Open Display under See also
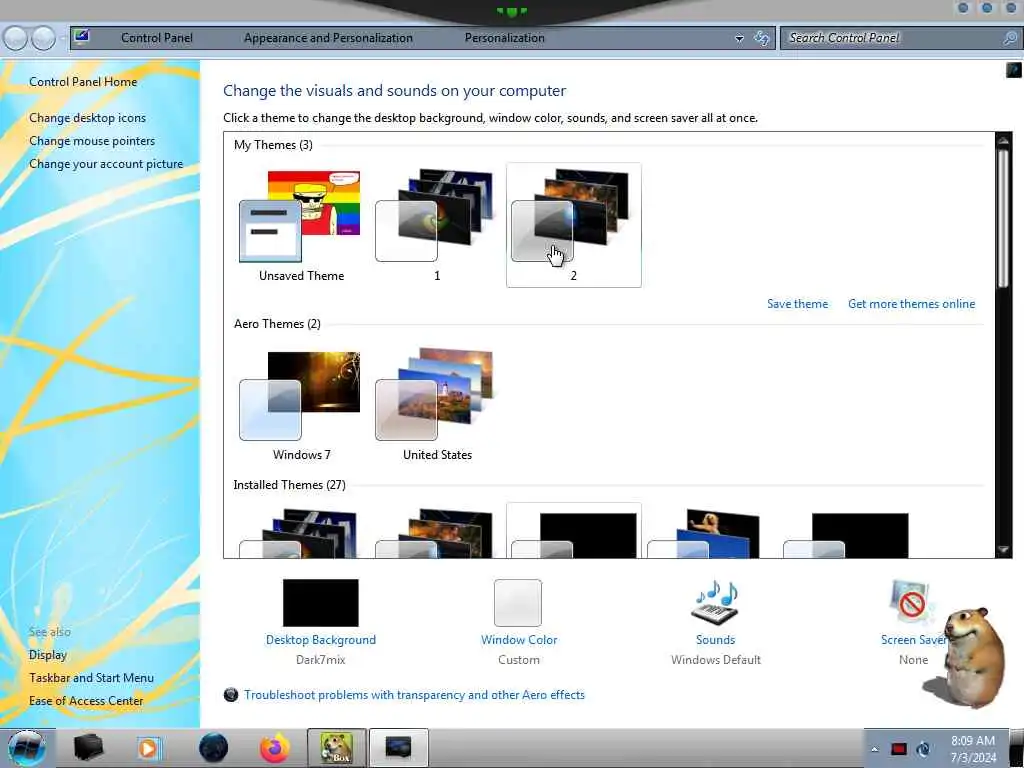 (48, 655)
